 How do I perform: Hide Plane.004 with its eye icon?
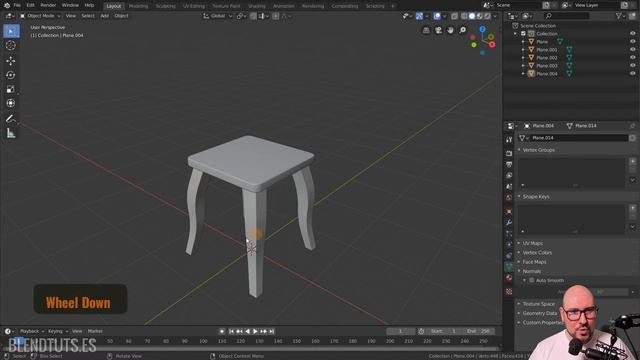tap(633, 73)
